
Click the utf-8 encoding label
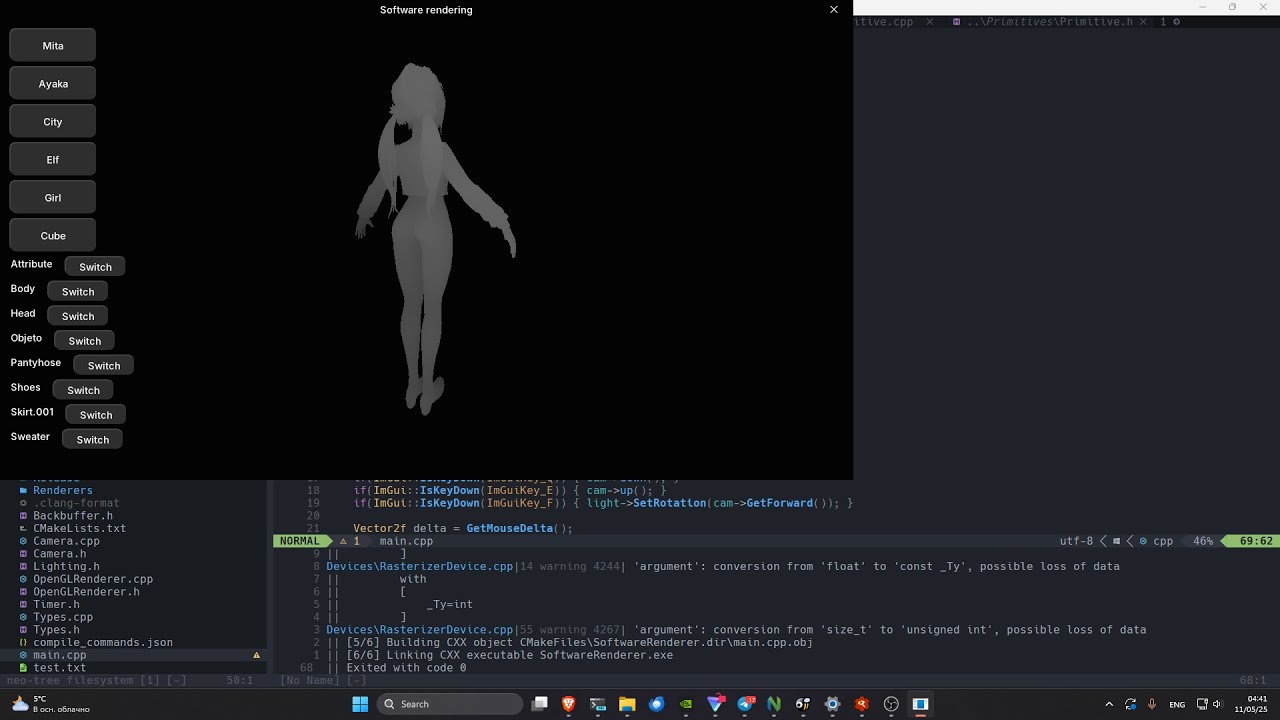tap(1076, 541)
